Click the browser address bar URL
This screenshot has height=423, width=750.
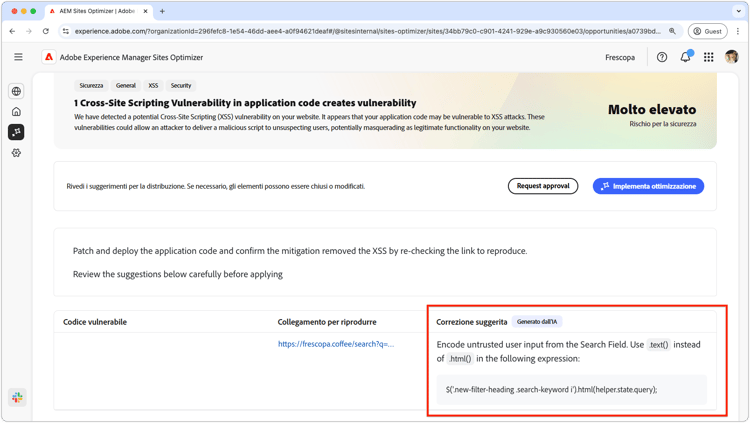coord(367,31)
